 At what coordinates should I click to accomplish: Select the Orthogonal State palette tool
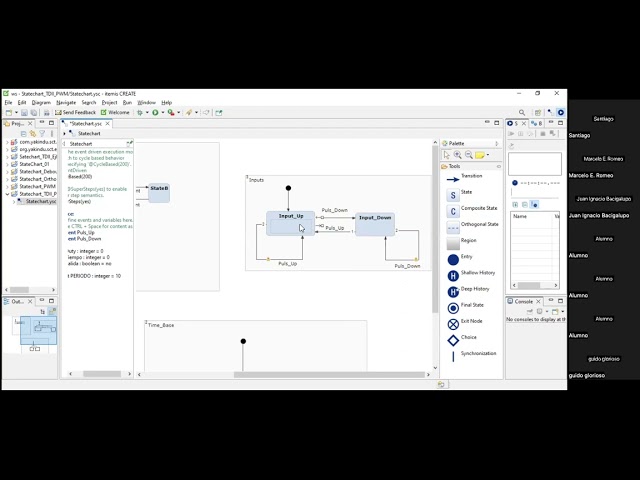pos(472,225)
